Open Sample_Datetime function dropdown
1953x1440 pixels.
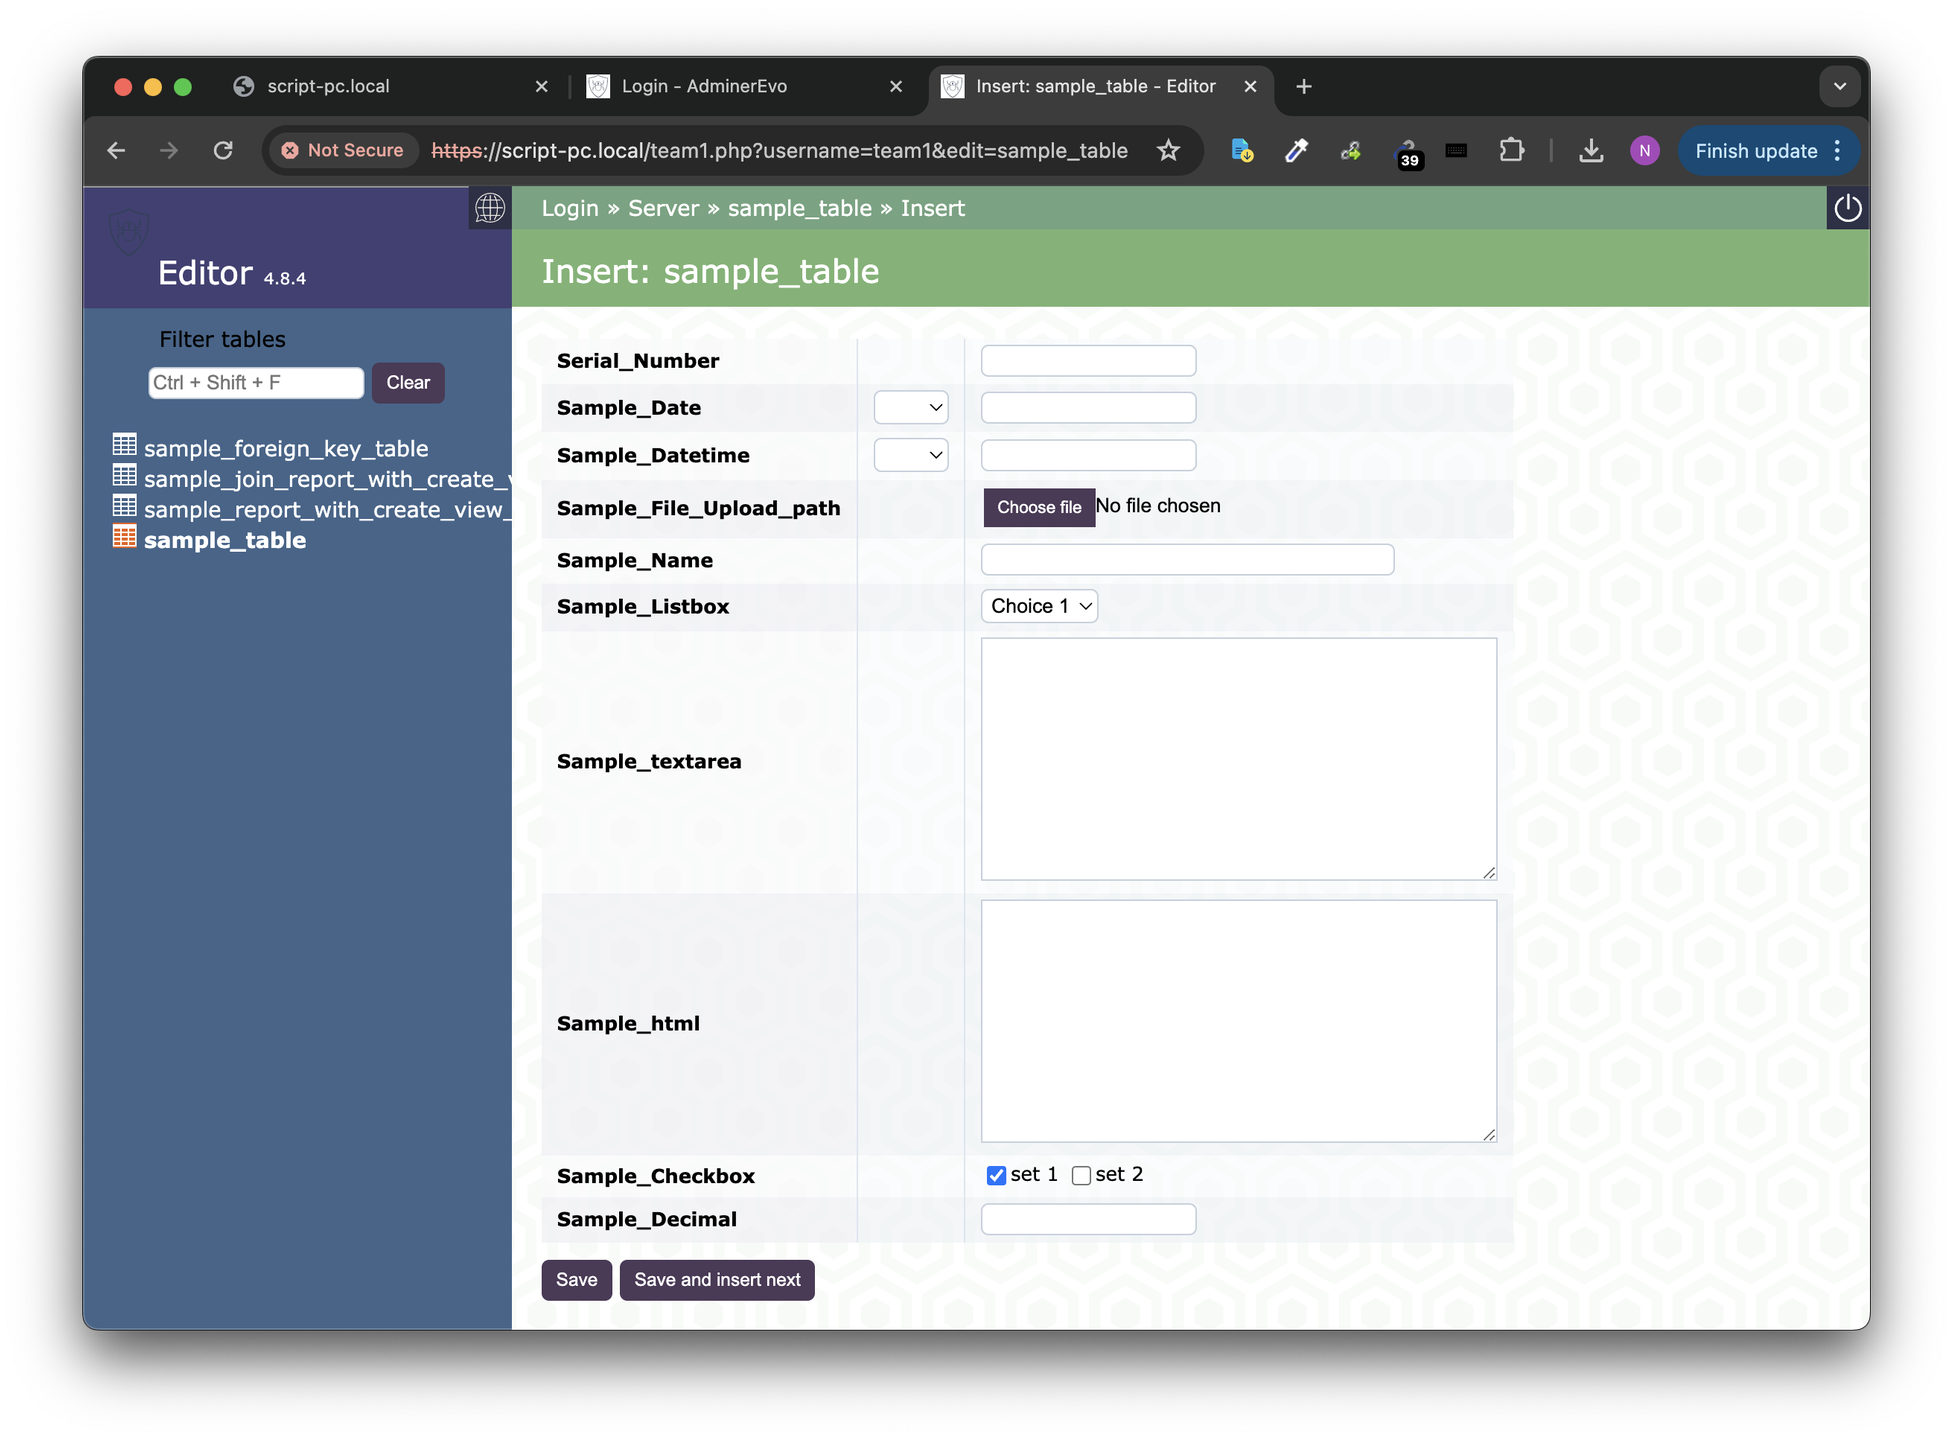click(910, 456)
